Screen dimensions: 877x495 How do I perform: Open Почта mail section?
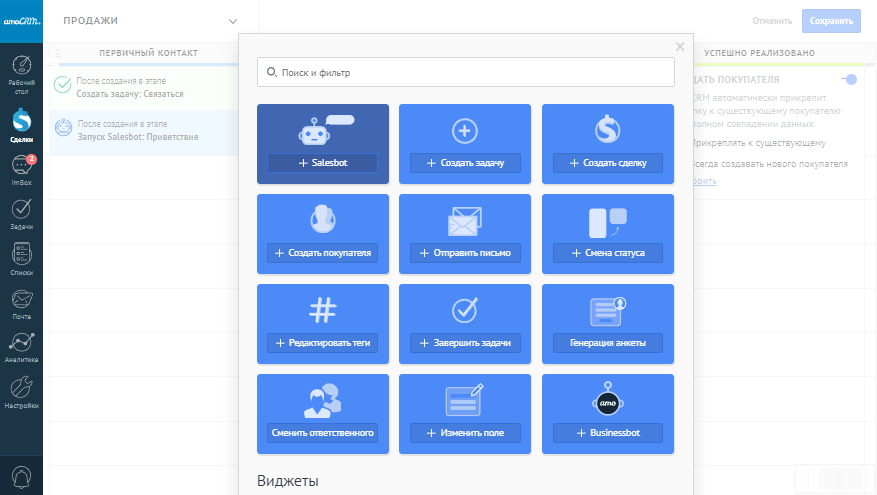[x=21, y=302]
